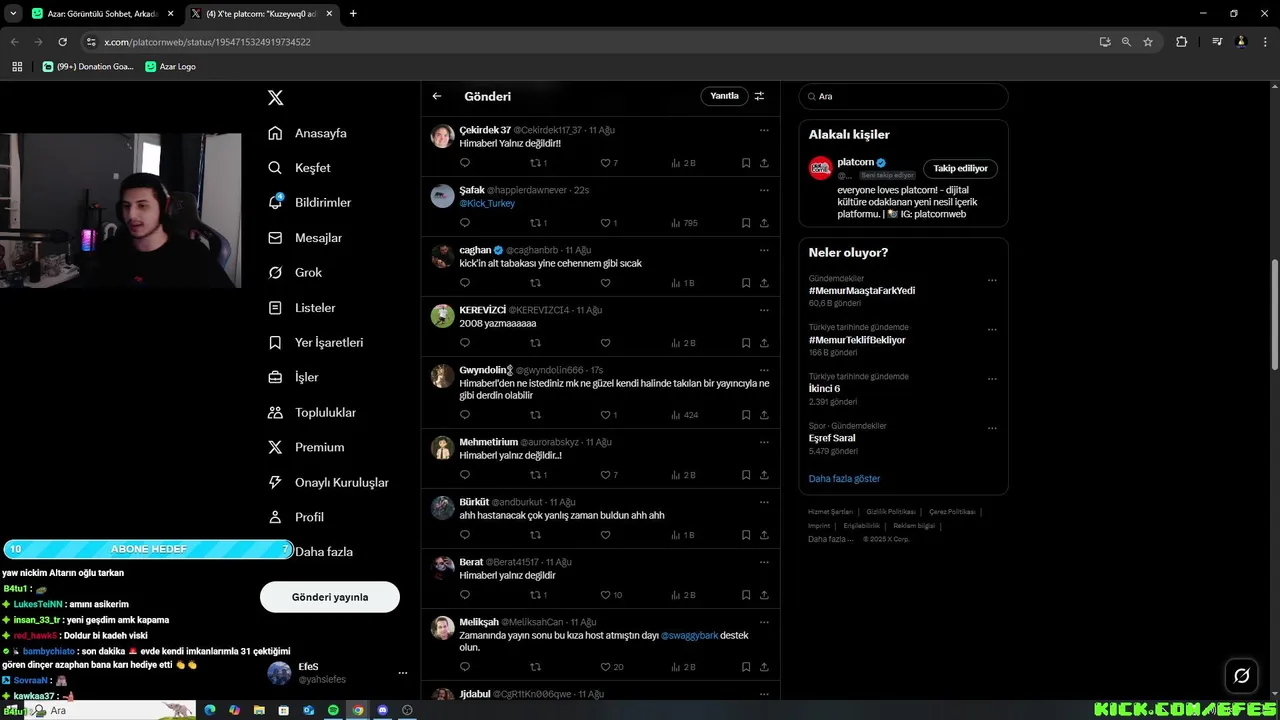Click Gönderi yayınla button
1280x720 pixels.
point(330,597)
